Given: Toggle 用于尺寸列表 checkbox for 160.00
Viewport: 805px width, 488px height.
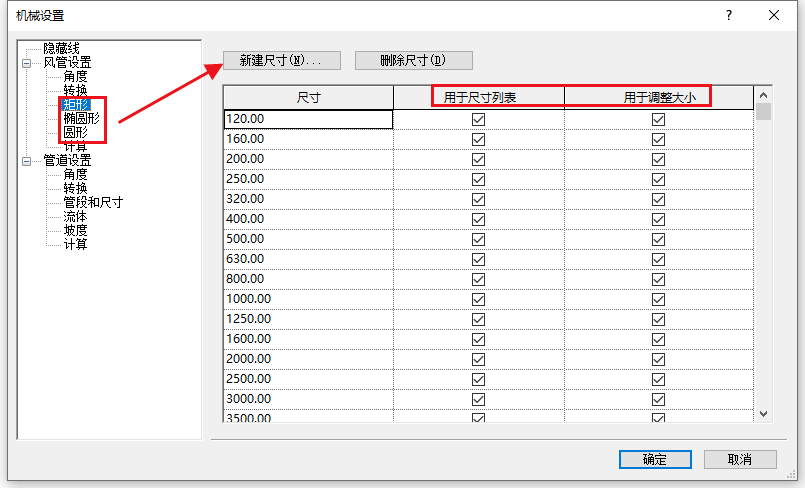Looking at the screenshot, I should coord(478,140).
